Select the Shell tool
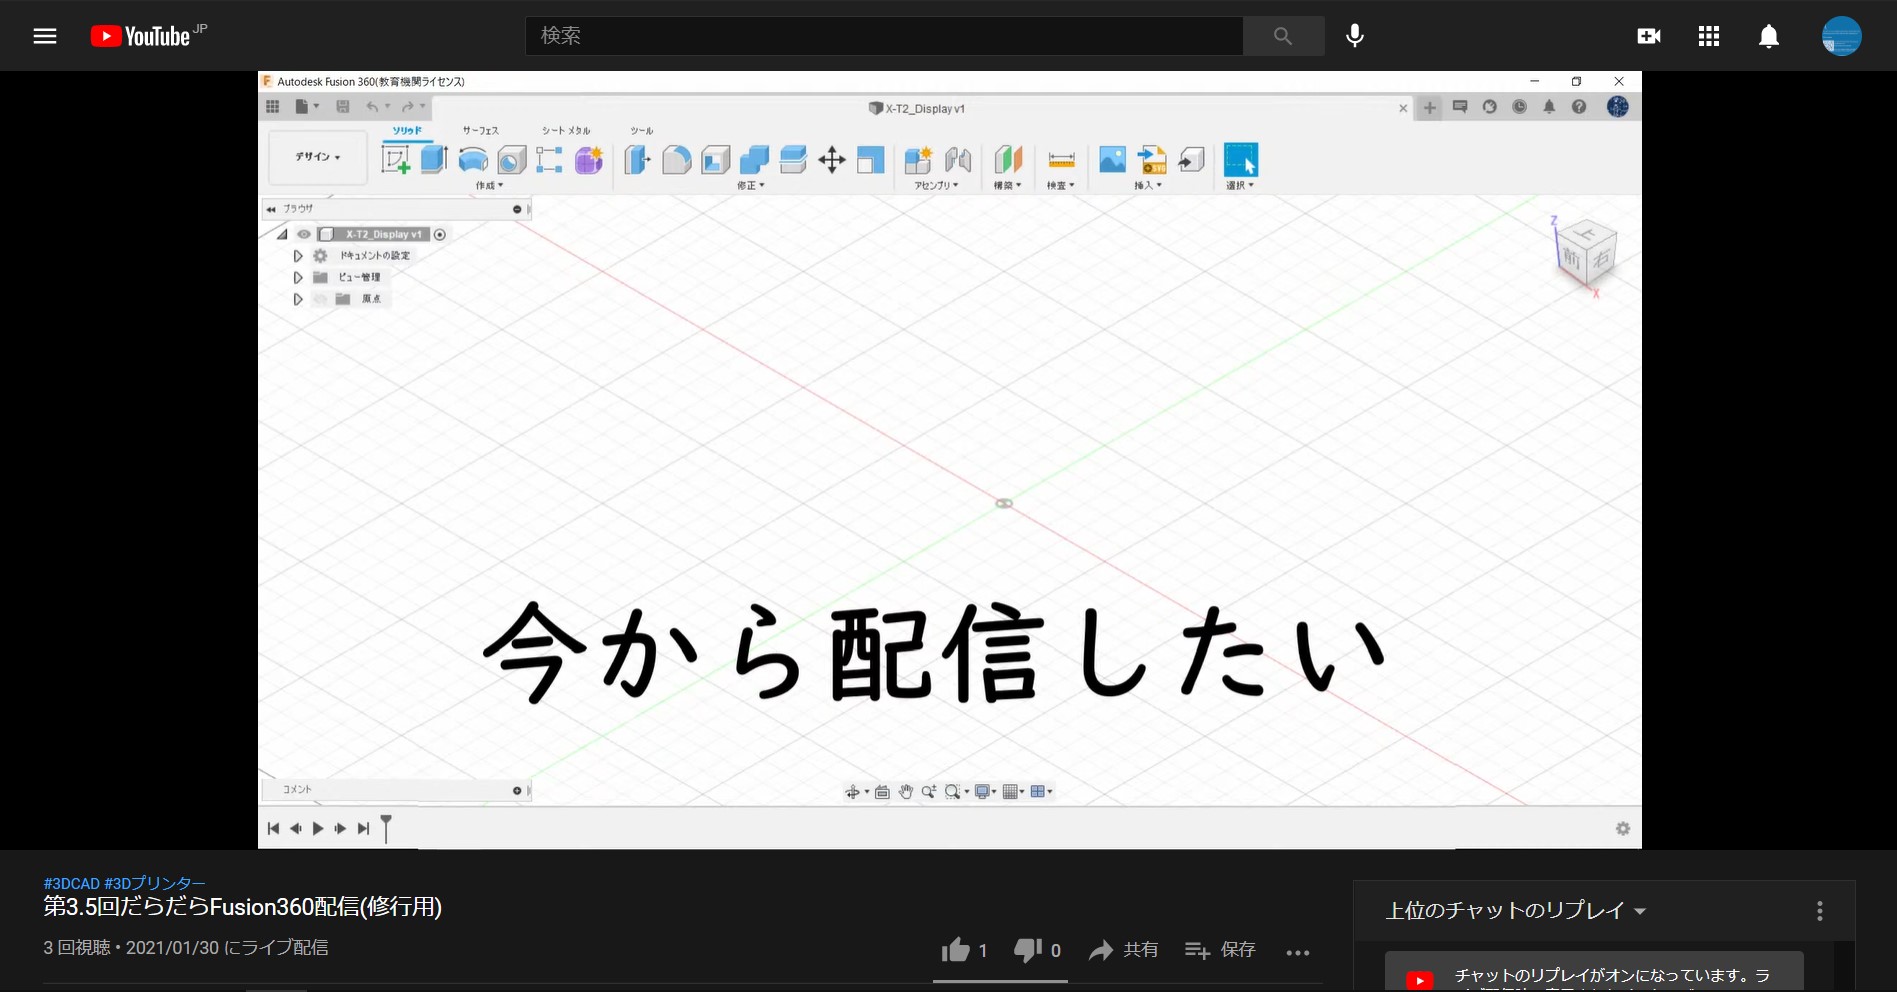The height and width of the screenshot is (992, 1897). pyautogui.click(x=716, y=160)
